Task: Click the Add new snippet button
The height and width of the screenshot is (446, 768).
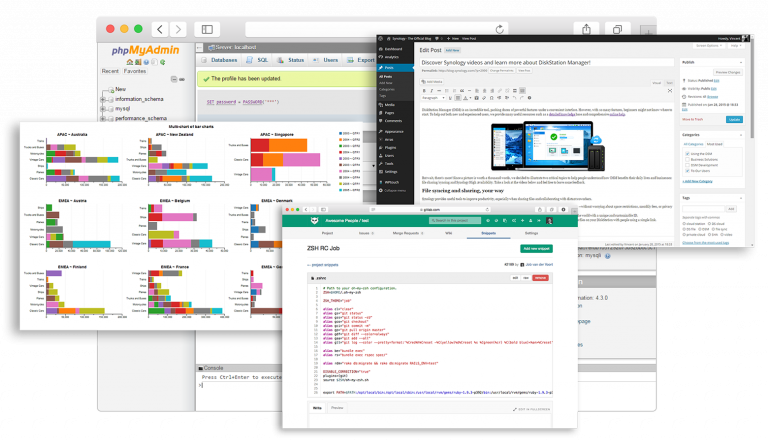Action: coord(536,249)
